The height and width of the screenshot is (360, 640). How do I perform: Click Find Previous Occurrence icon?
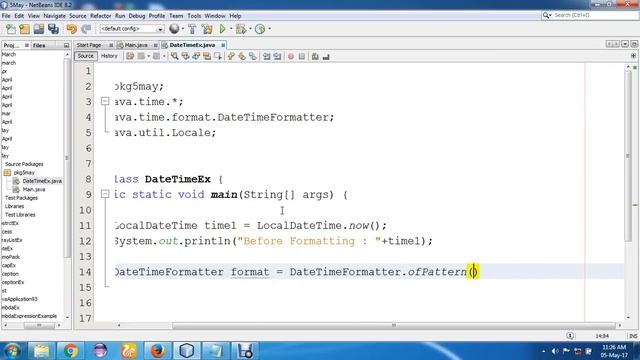click(185, 56)
